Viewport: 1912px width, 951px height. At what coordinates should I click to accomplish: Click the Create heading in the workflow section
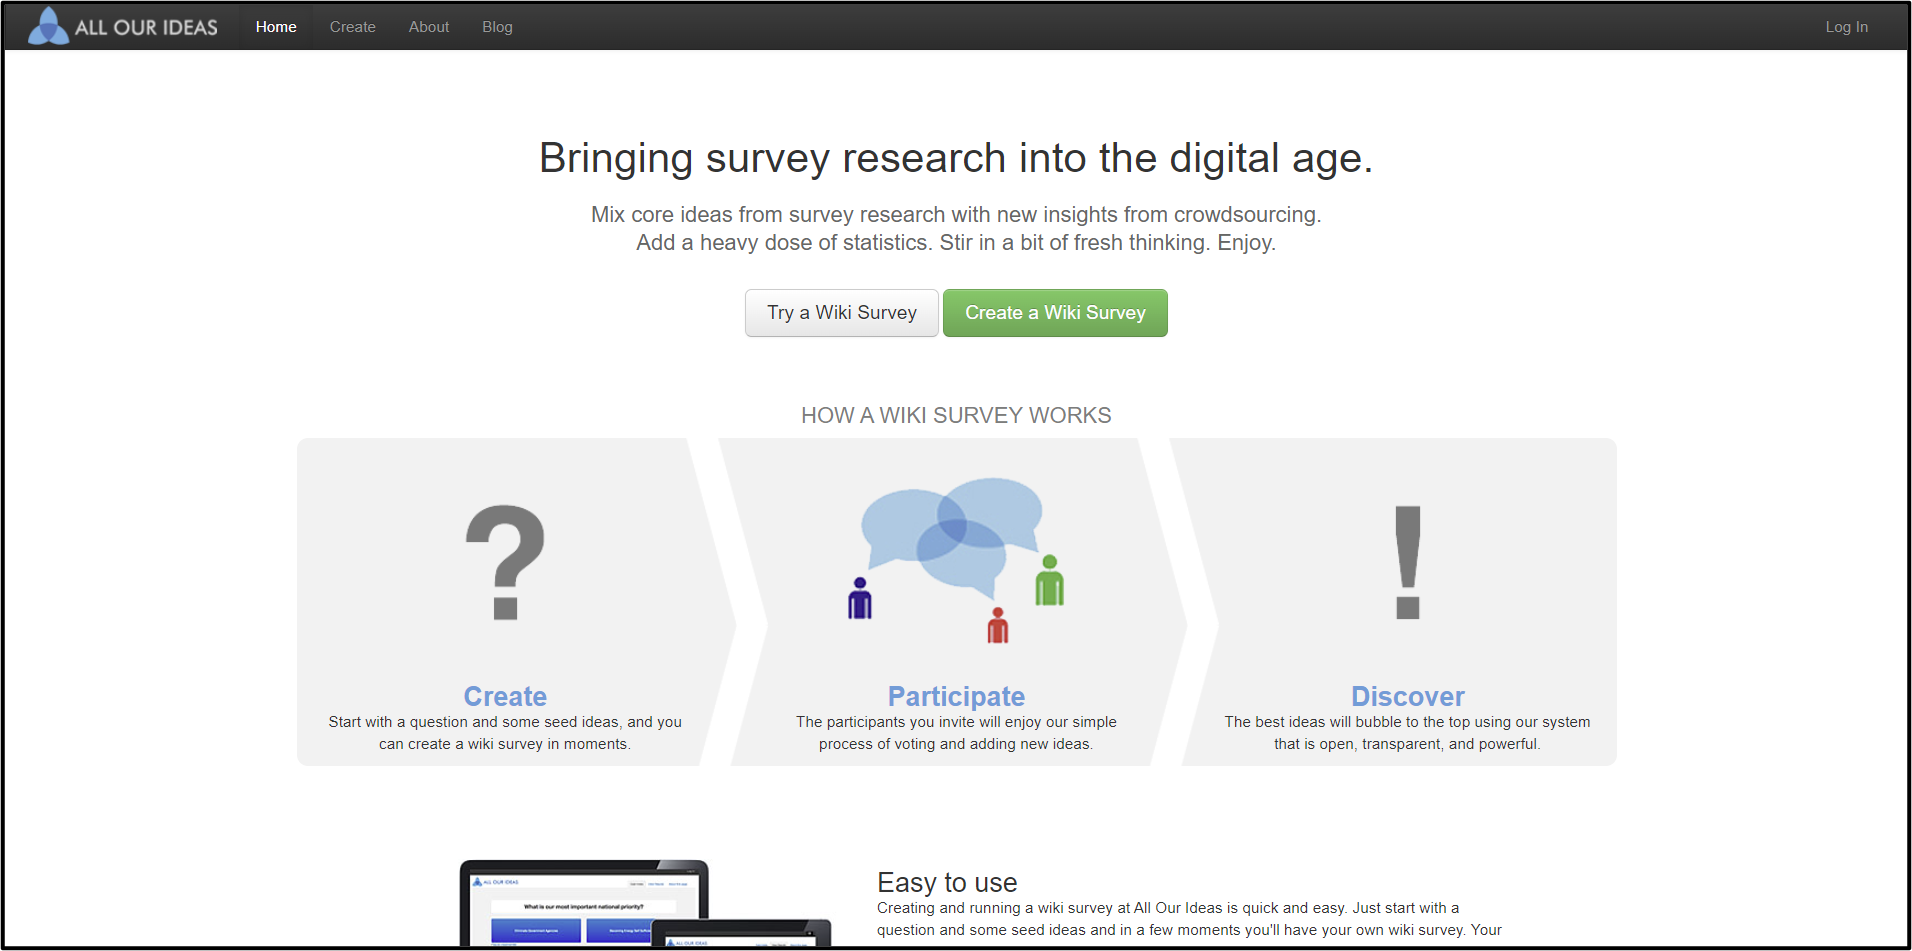[504, 696]
